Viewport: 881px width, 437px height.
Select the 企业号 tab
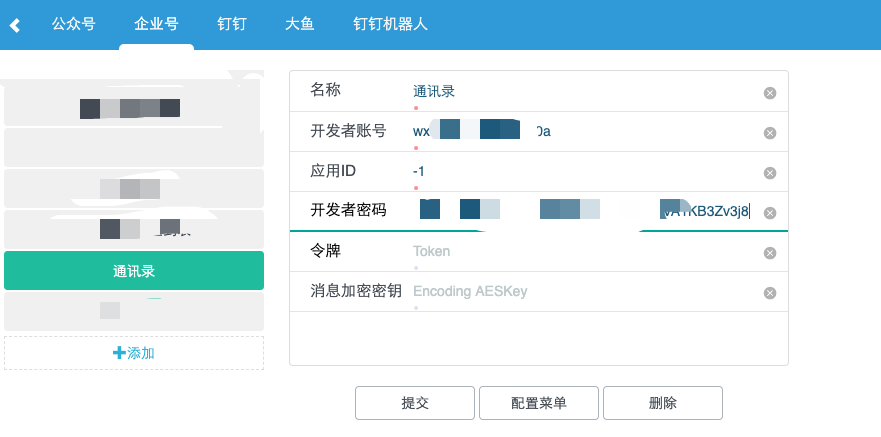156,23
